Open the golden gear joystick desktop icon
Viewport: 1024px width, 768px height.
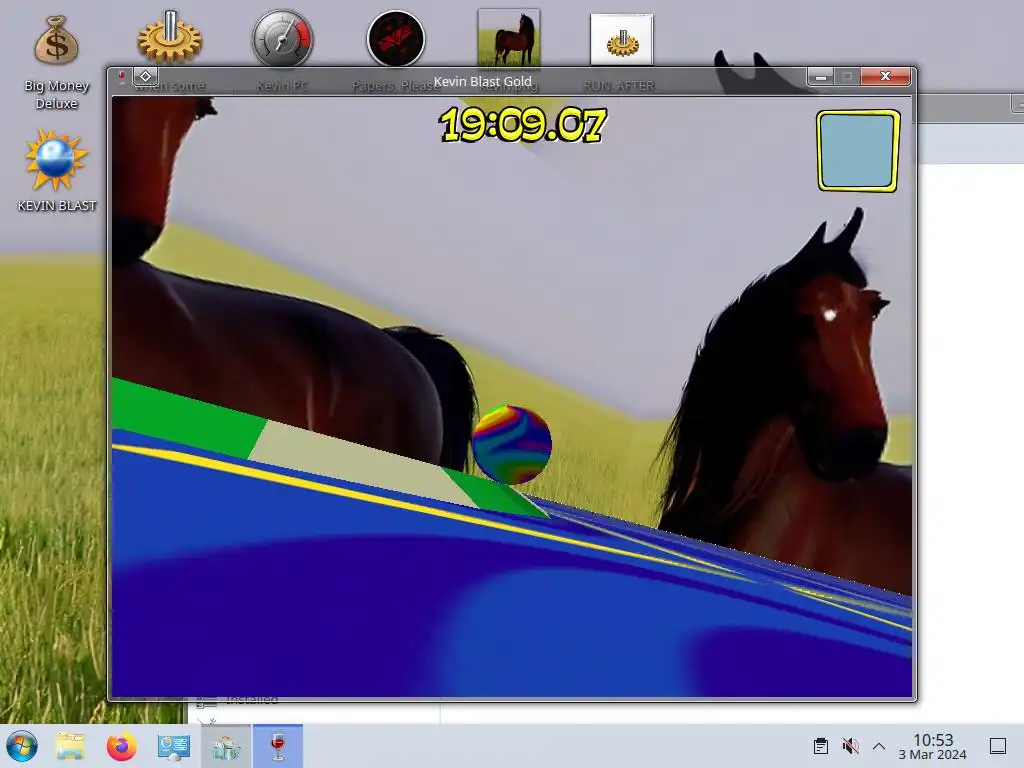tap(170, 39)
